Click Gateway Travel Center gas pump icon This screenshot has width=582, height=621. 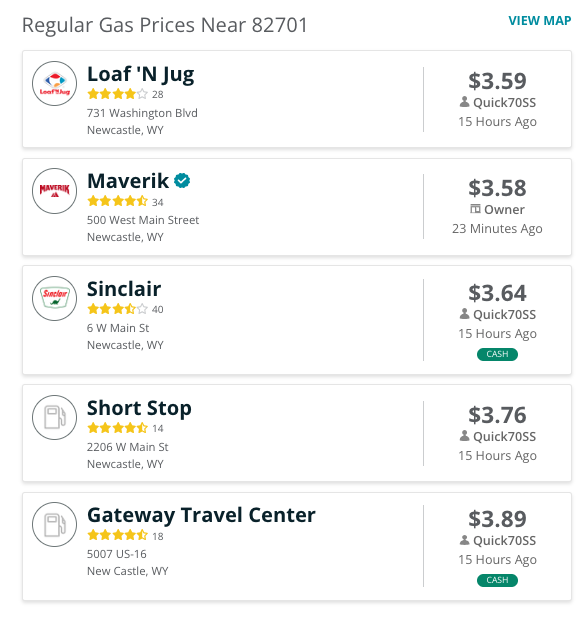coord(54,524)
